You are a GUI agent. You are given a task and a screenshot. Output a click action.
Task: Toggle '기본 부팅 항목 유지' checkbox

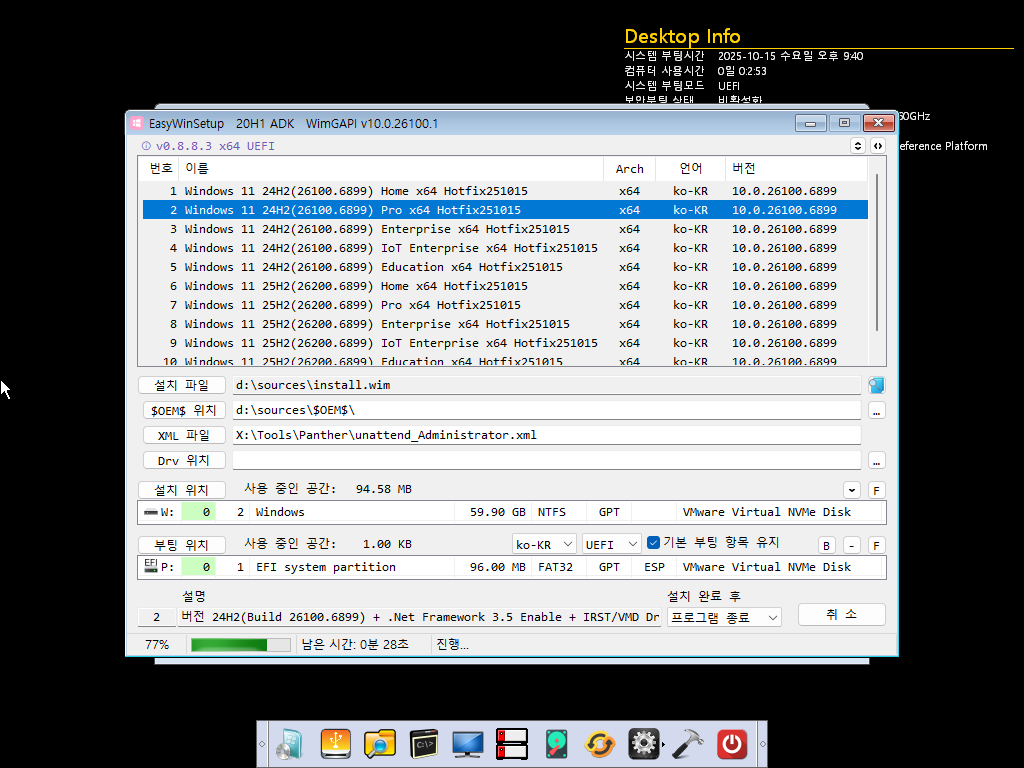coord(653,542)
